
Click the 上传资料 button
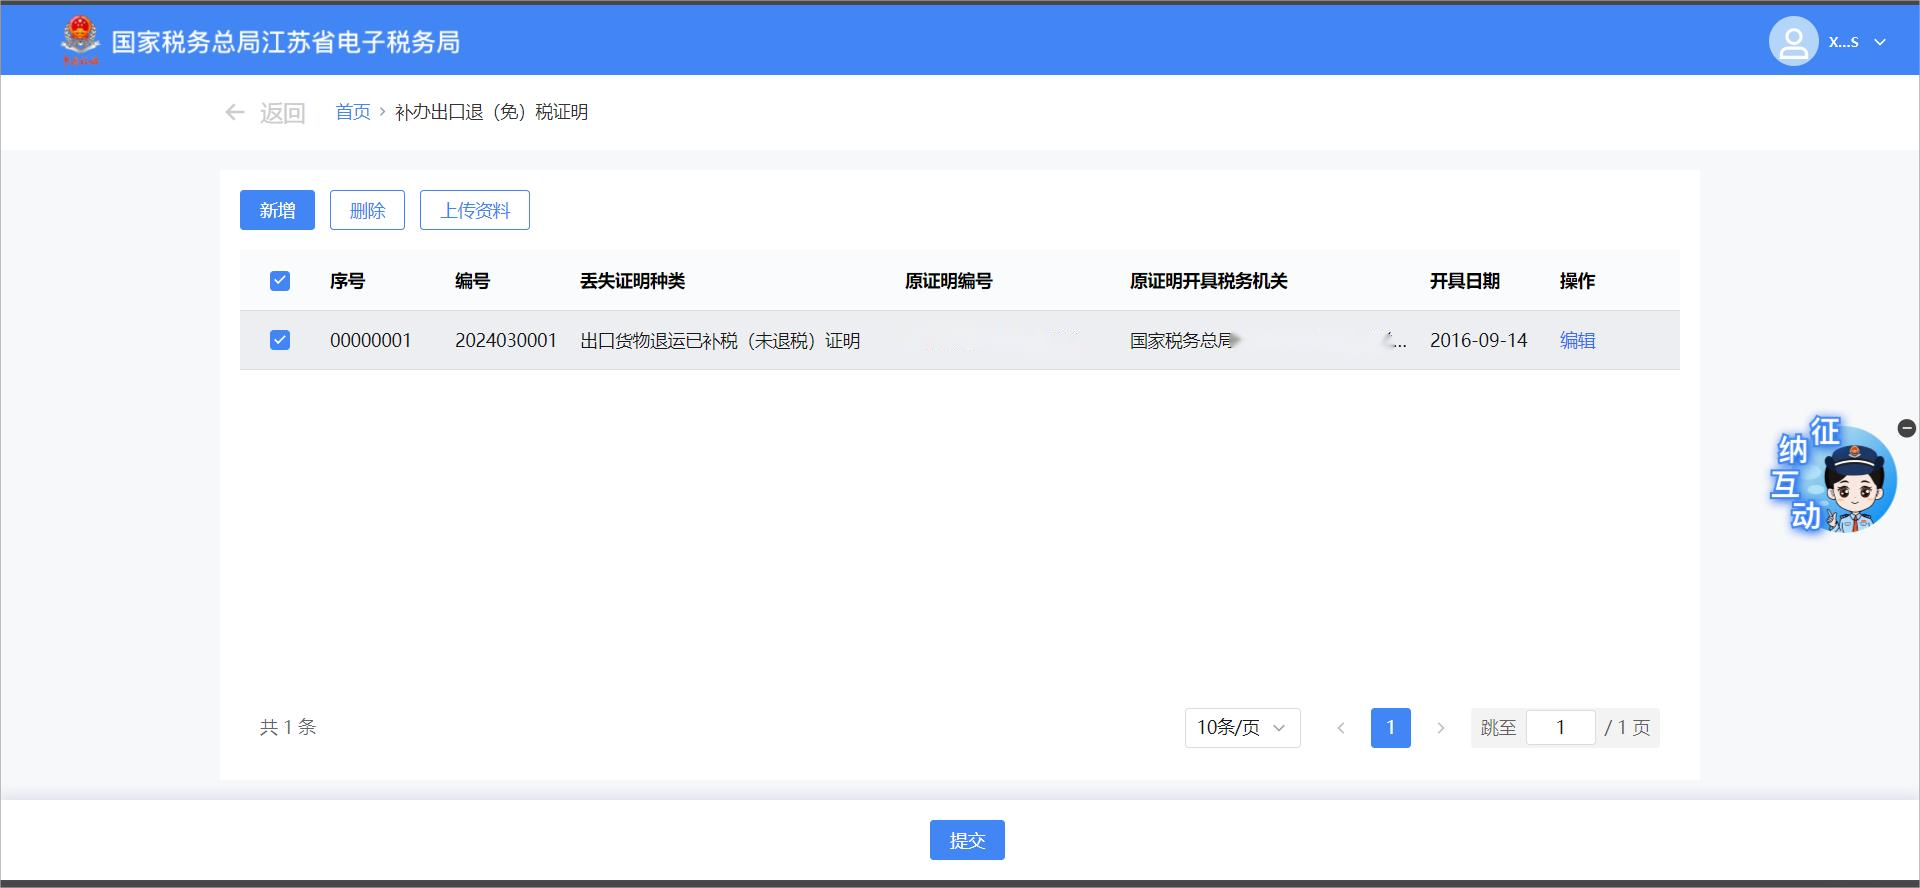(x=474, y=210)
